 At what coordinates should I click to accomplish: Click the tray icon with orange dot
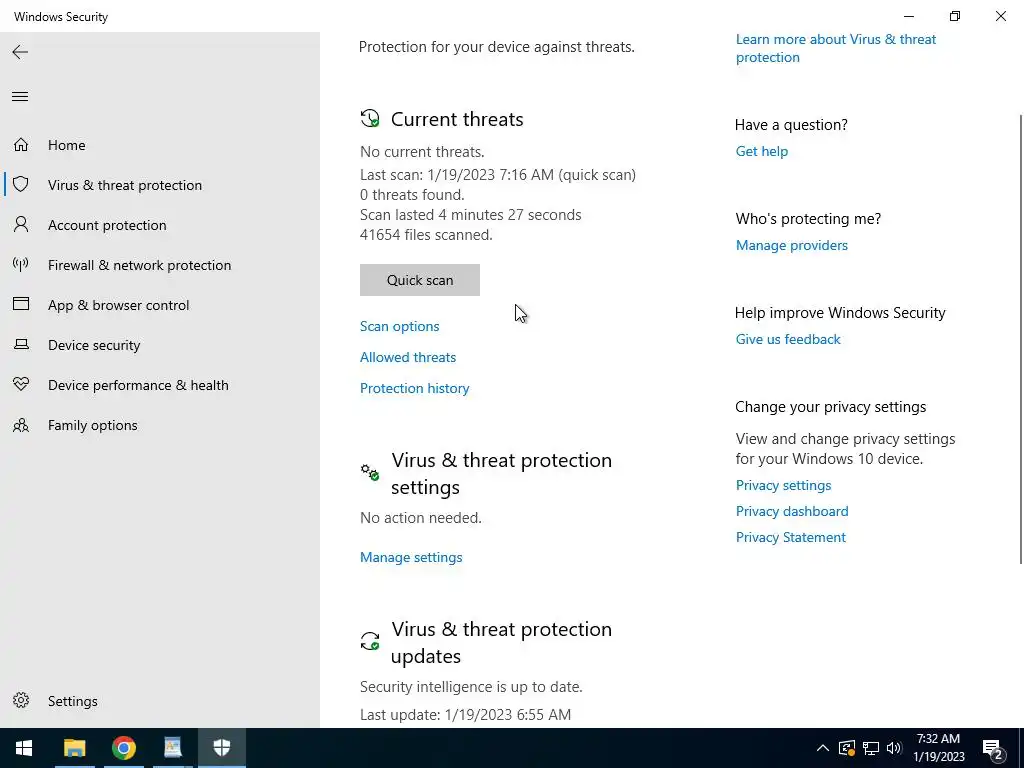847,748
